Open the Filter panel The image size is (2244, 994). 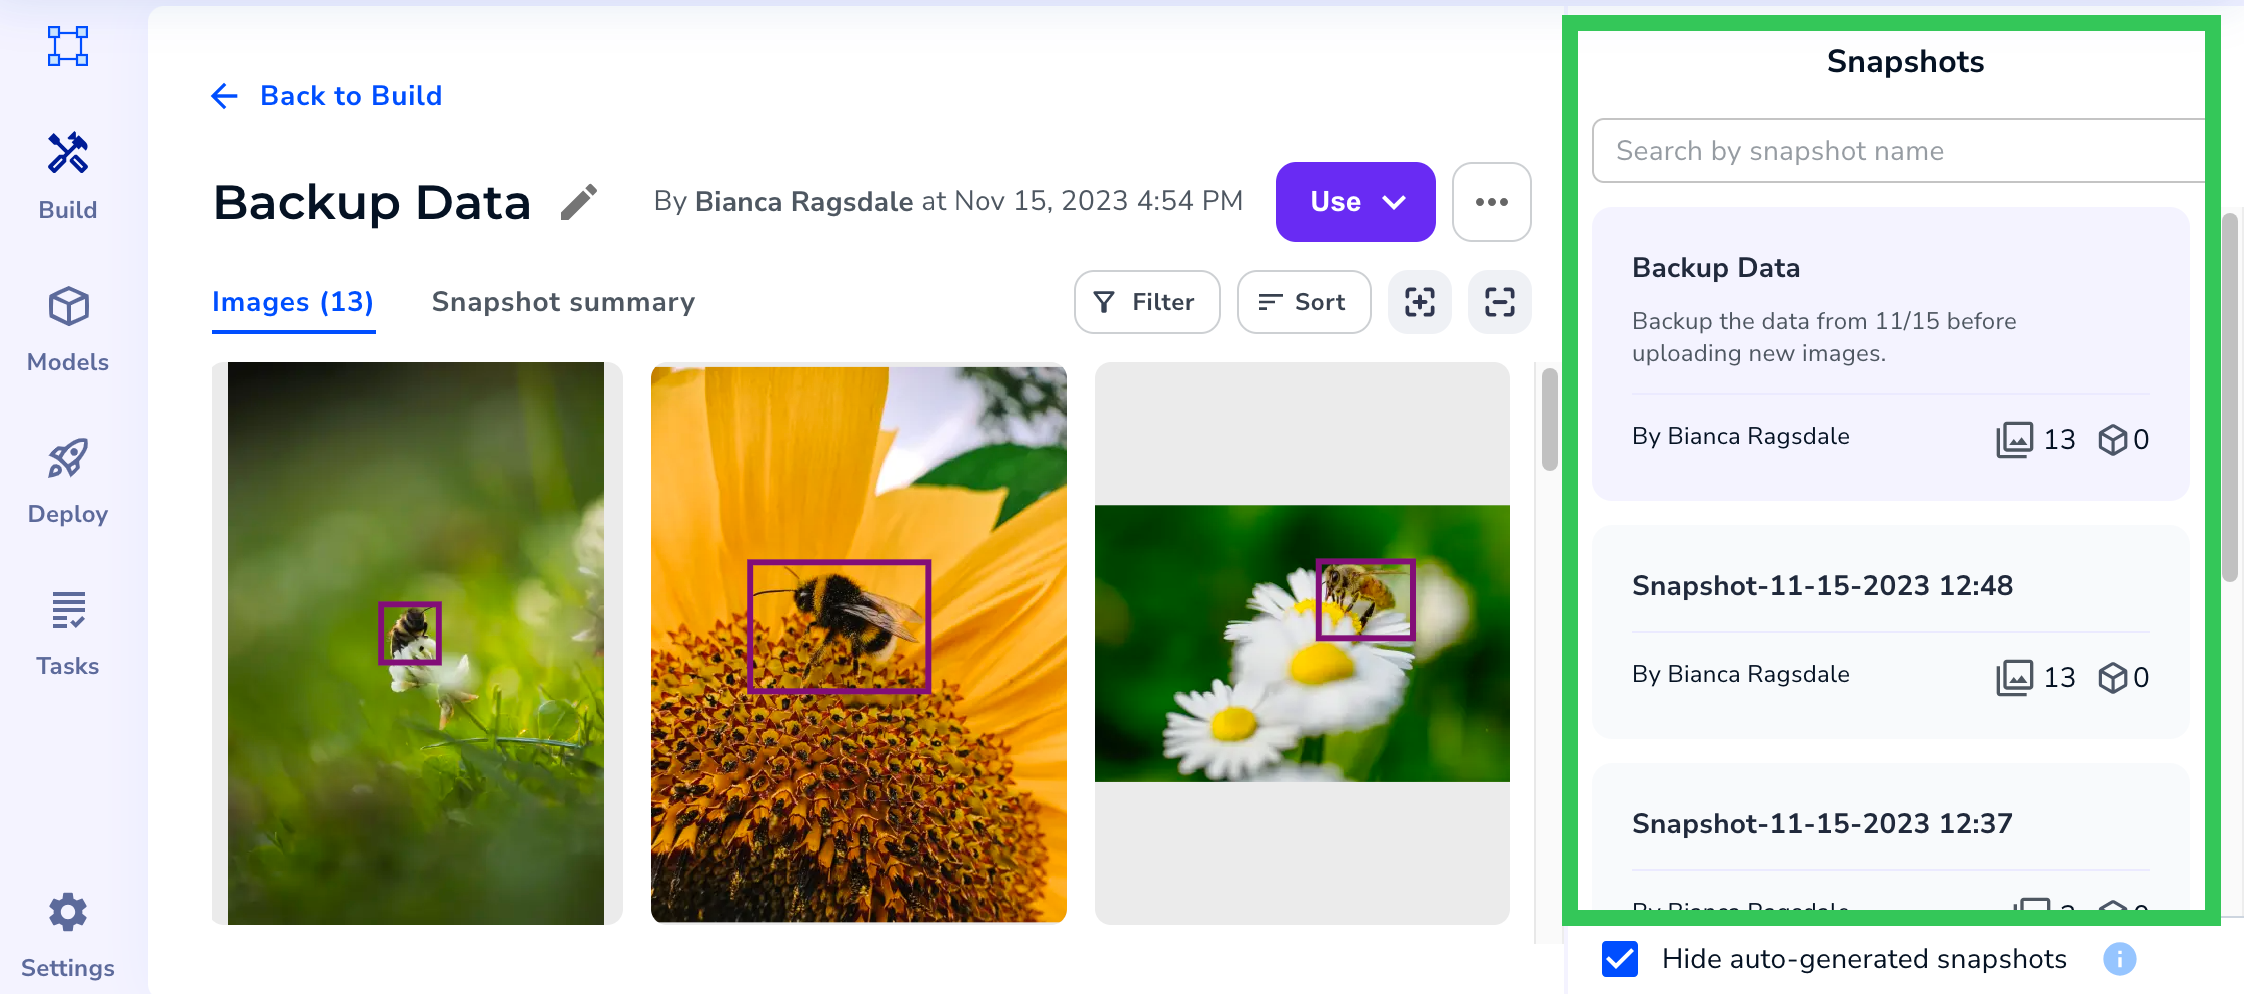tap(1146, 302)
